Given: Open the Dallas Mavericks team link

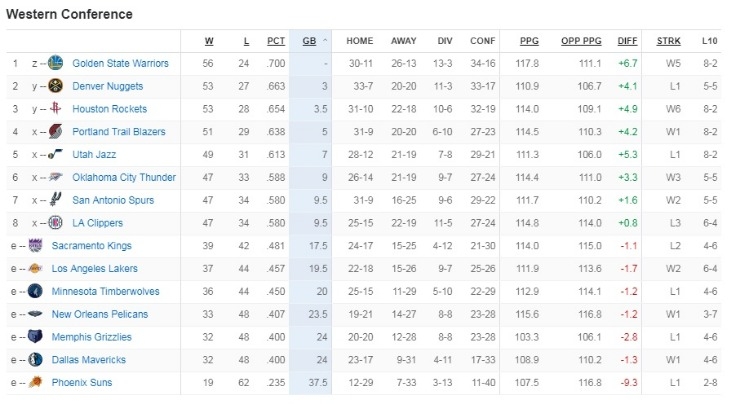Looking at the screenshot, I should [x=89, y=360].
